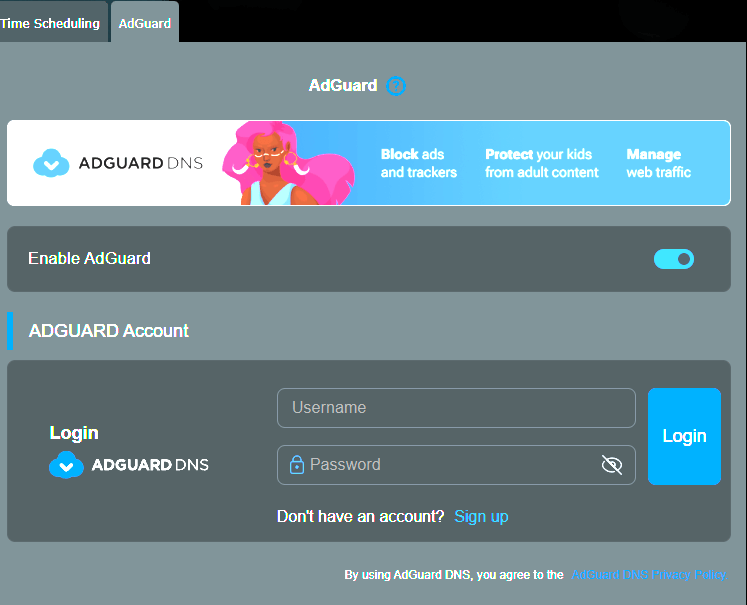
Task: Click the ADGUARD Account section header
Action: point(109,331)
